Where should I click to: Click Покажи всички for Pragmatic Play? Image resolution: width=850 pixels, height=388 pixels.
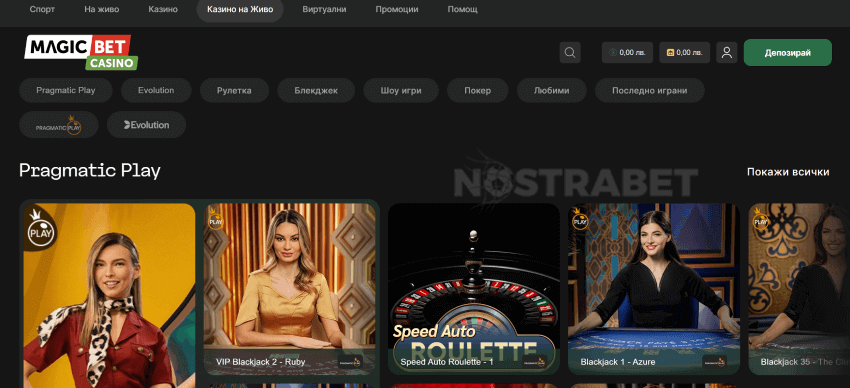point(788,172)
